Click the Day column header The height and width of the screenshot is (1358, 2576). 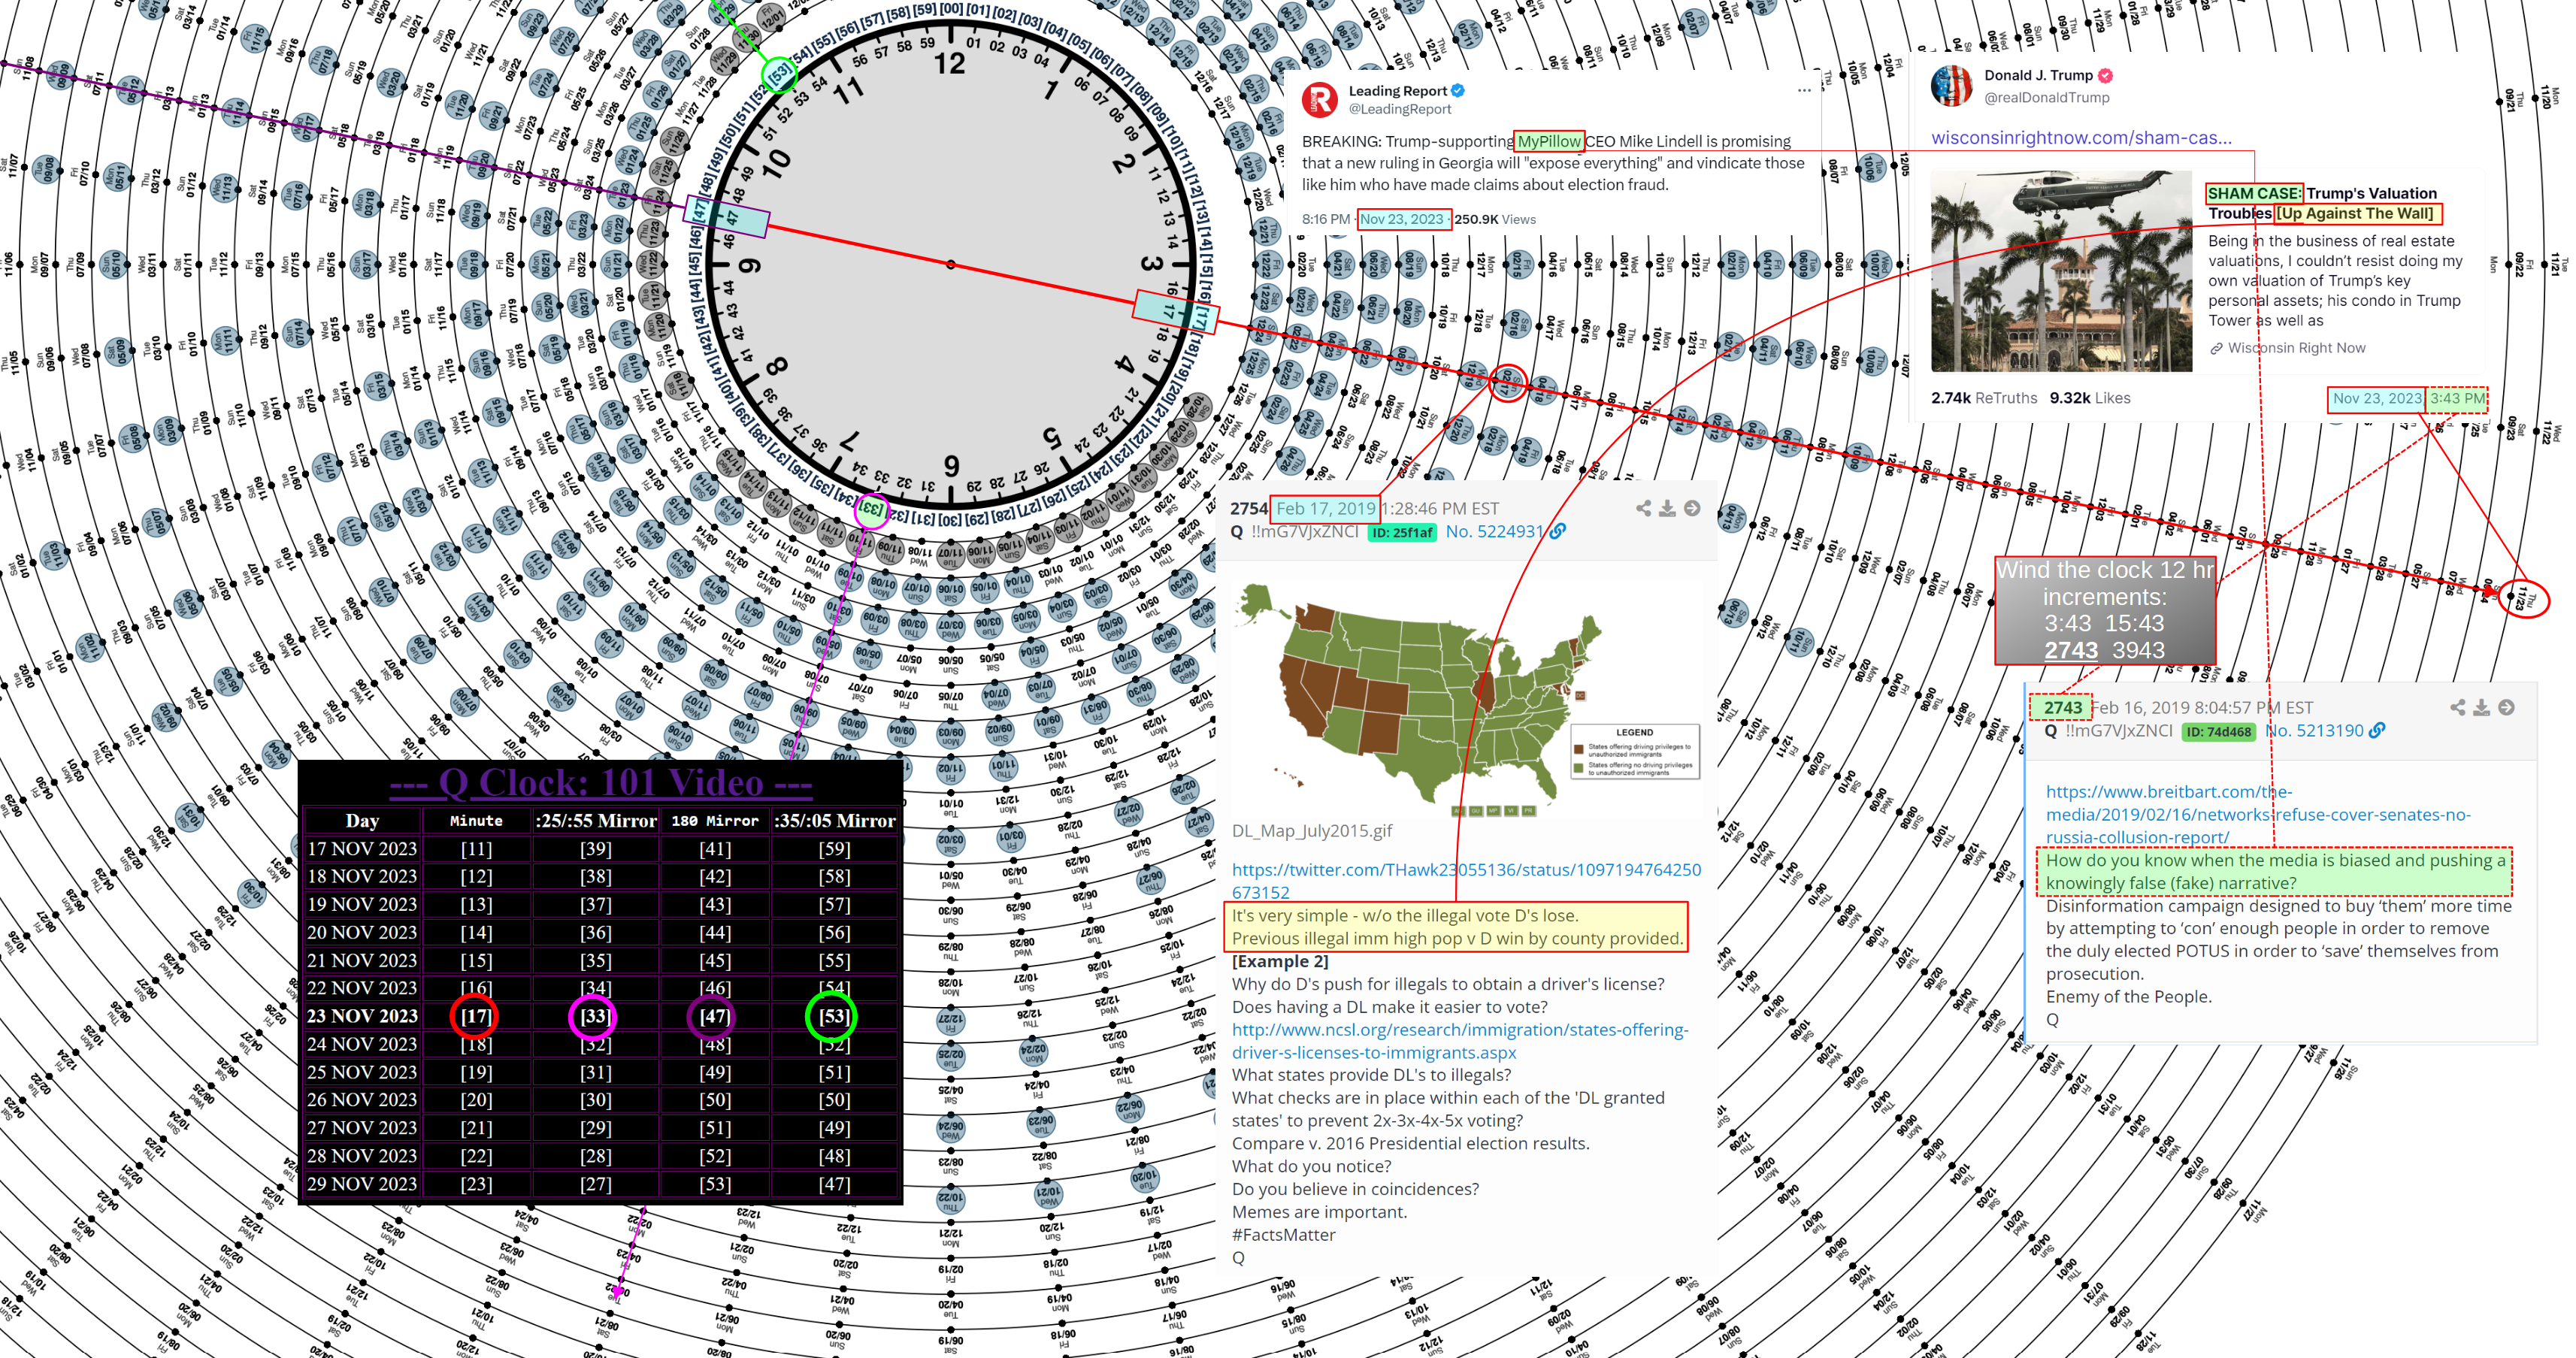pyautogui.click(x=362, y=821)
